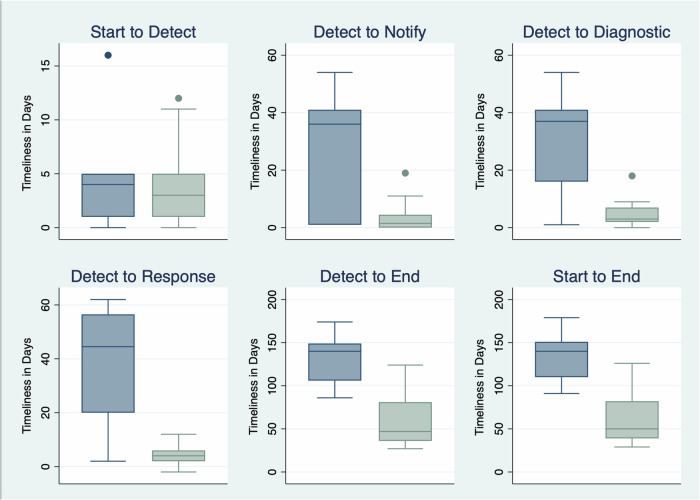Screen dimensions: 700x500
Task: Select the blue box in Start to End plot
Action: pyautogui.click(x=562, y=359)
